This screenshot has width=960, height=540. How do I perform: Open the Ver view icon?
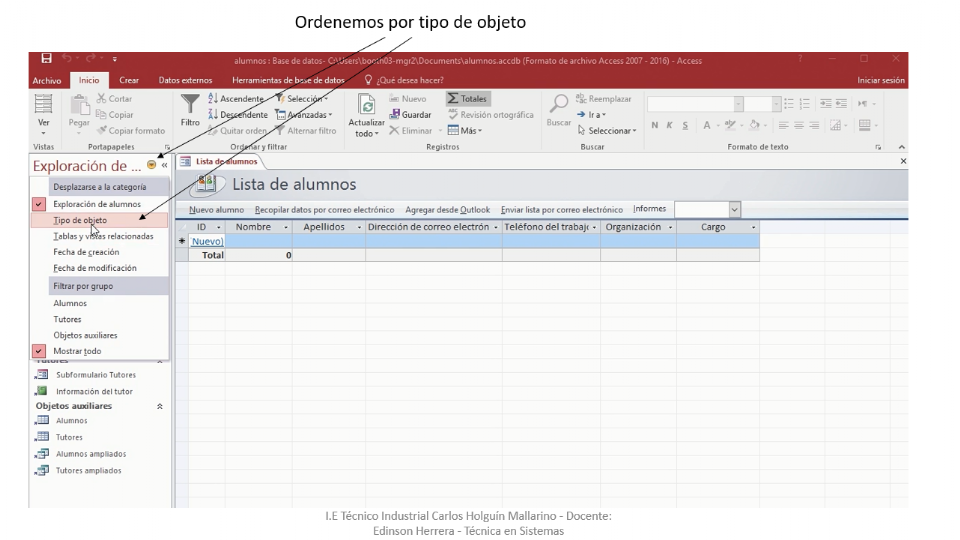pos(43,106)
